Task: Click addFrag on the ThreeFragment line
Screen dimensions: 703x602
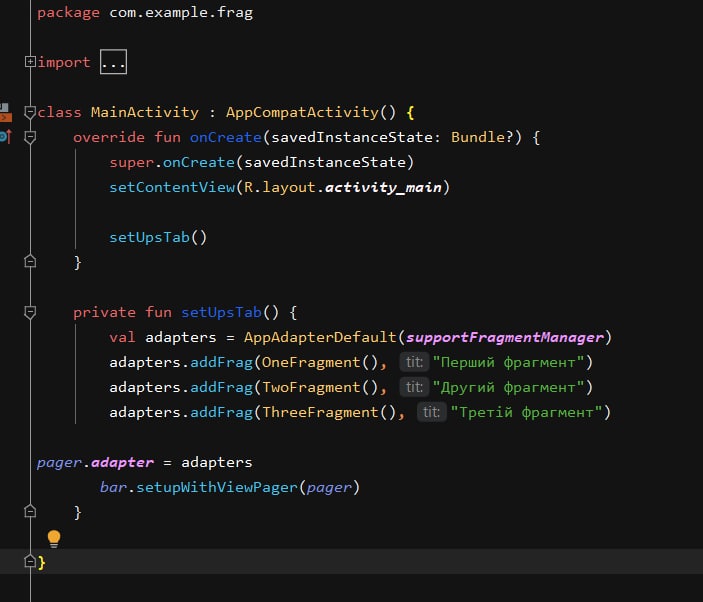Action: click(221, 412)
